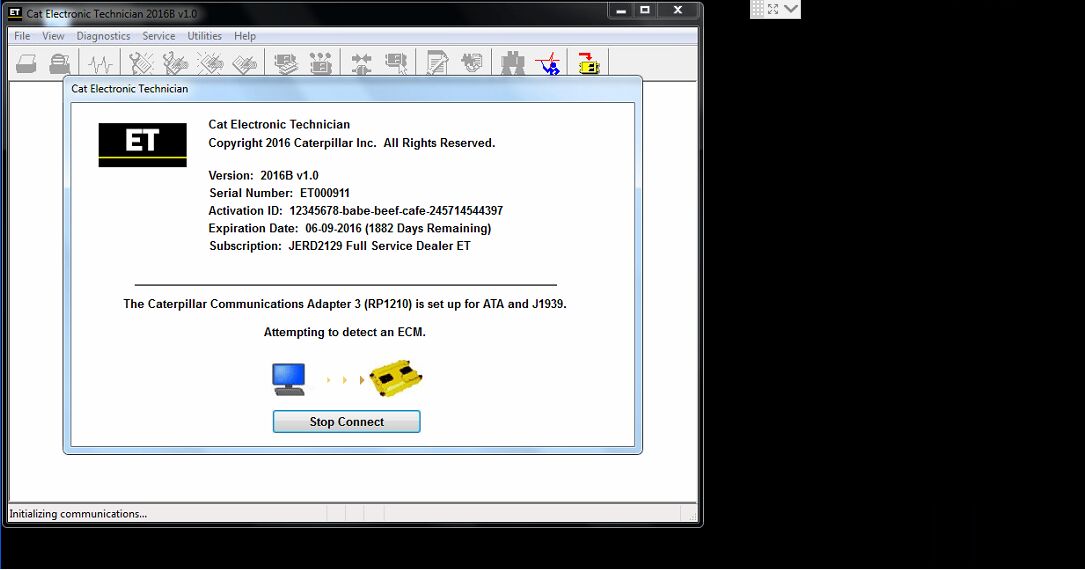Click the 'Initializing communications...' status text

(78, 514)
